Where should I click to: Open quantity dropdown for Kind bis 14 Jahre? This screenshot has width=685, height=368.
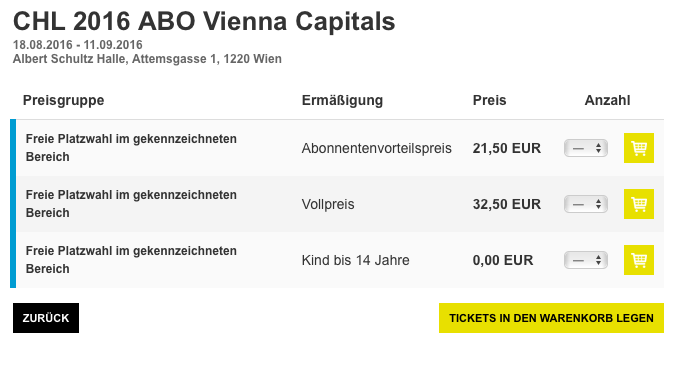586,260
